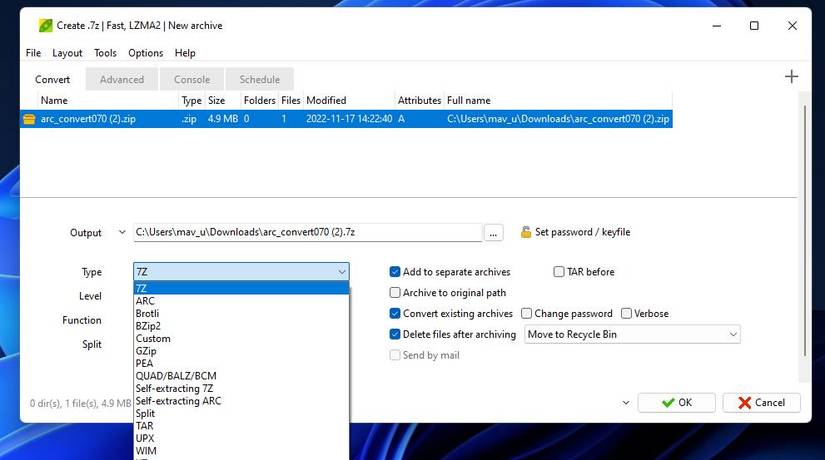The height and width of the screenshot is (460, 825).
Task: Click the green checkmark OK button
Action: (x=677, y=403)
